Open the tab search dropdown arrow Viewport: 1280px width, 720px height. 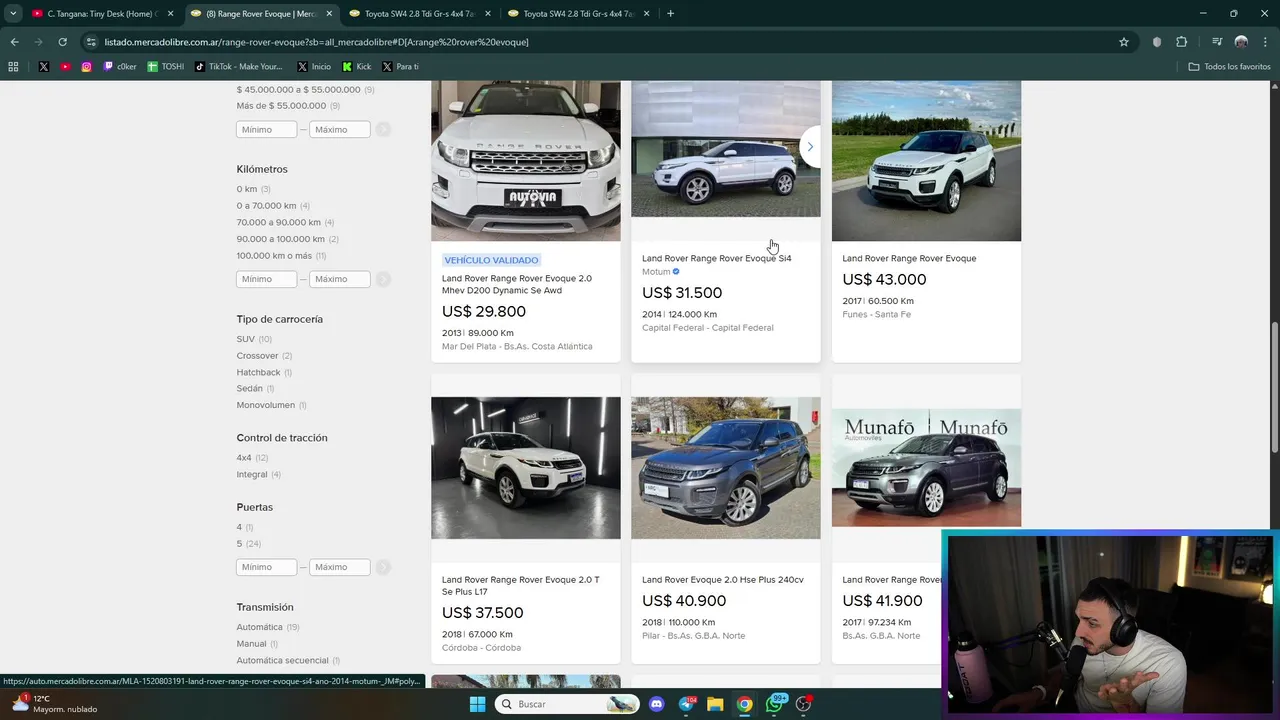(x=13, y=13)
